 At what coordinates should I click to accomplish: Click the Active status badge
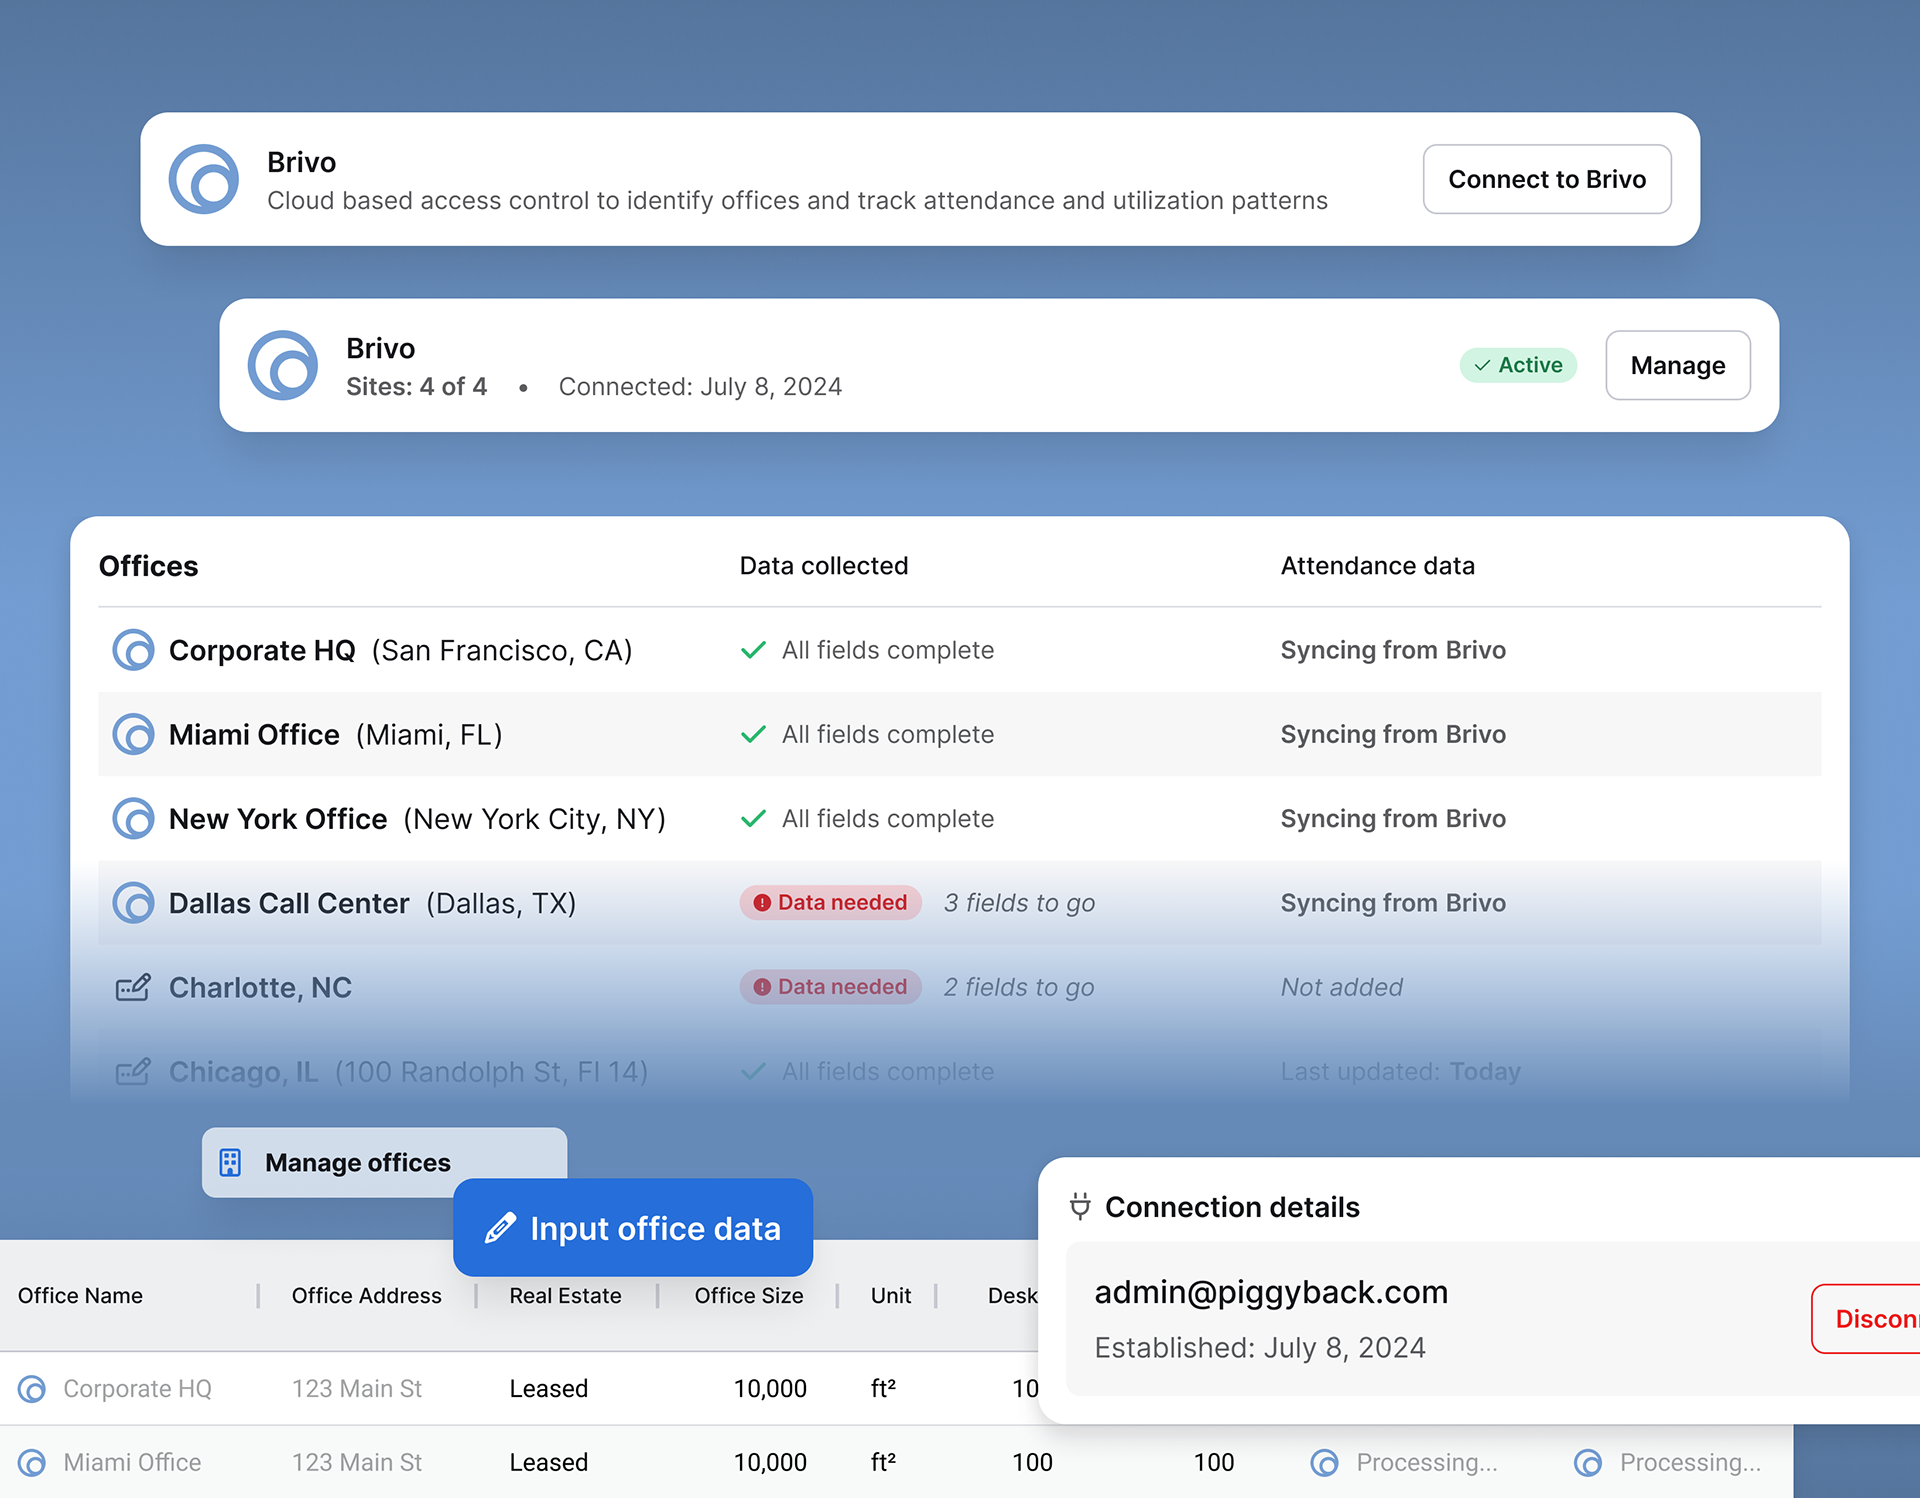click(x=1518, y=365)
